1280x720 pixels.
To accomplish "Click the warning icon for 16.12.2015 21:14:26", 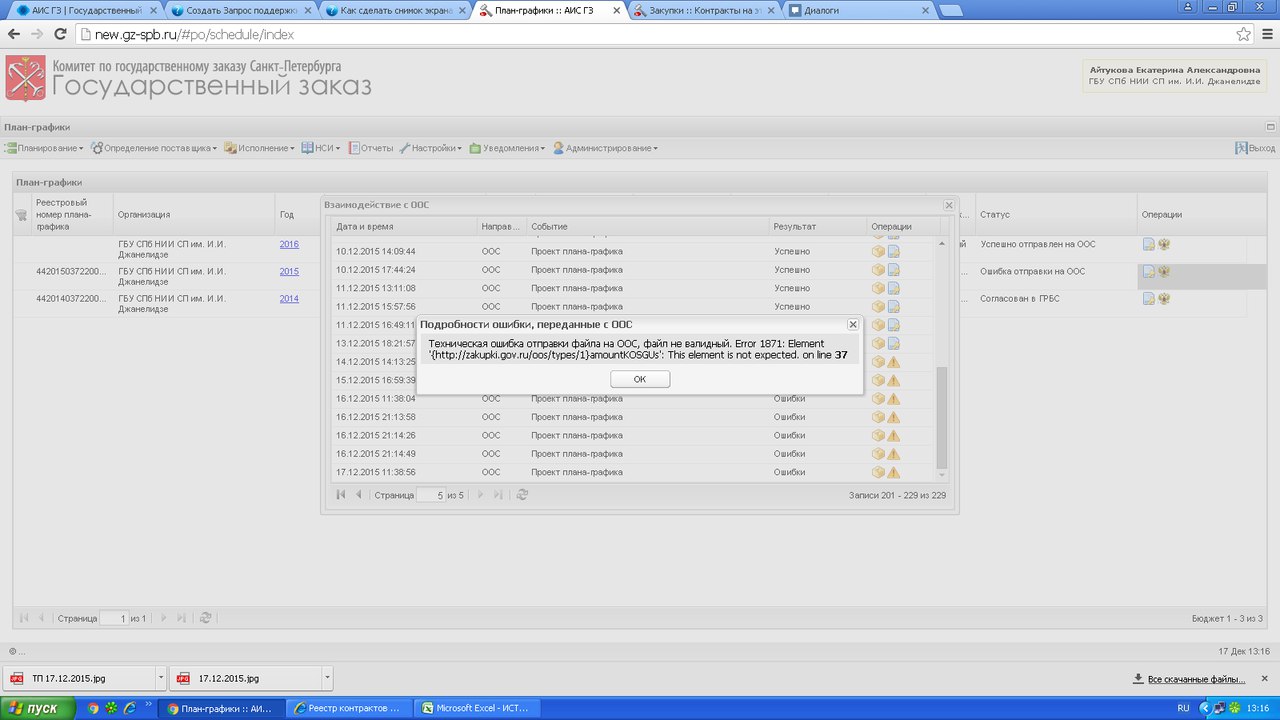I will [x=894, y=435].
